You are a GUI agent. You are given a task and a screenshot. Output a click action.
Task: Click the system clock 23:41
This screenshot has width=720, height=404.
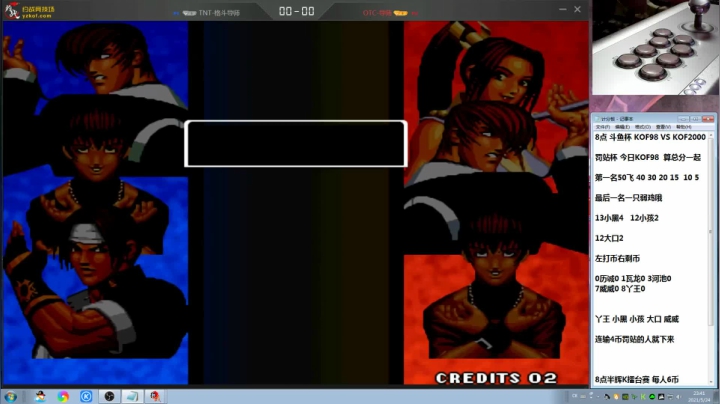coord(698,397)
